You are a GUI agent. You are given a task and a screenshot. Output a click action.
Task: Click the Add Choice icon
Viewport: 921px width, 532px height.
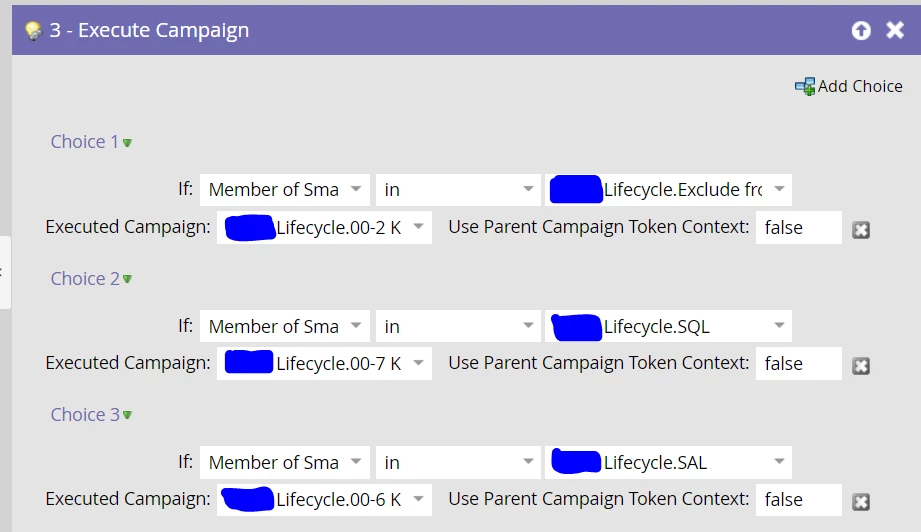click(x=804, y=87)
